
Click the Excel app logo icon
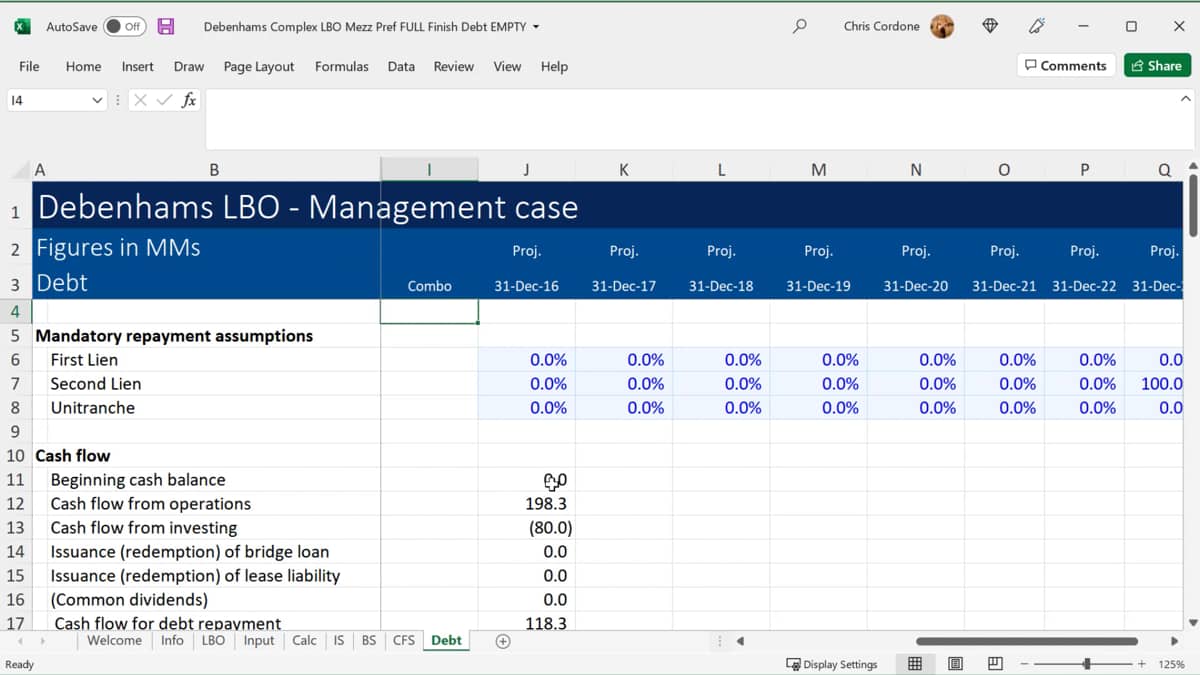[x=22, y=27]
